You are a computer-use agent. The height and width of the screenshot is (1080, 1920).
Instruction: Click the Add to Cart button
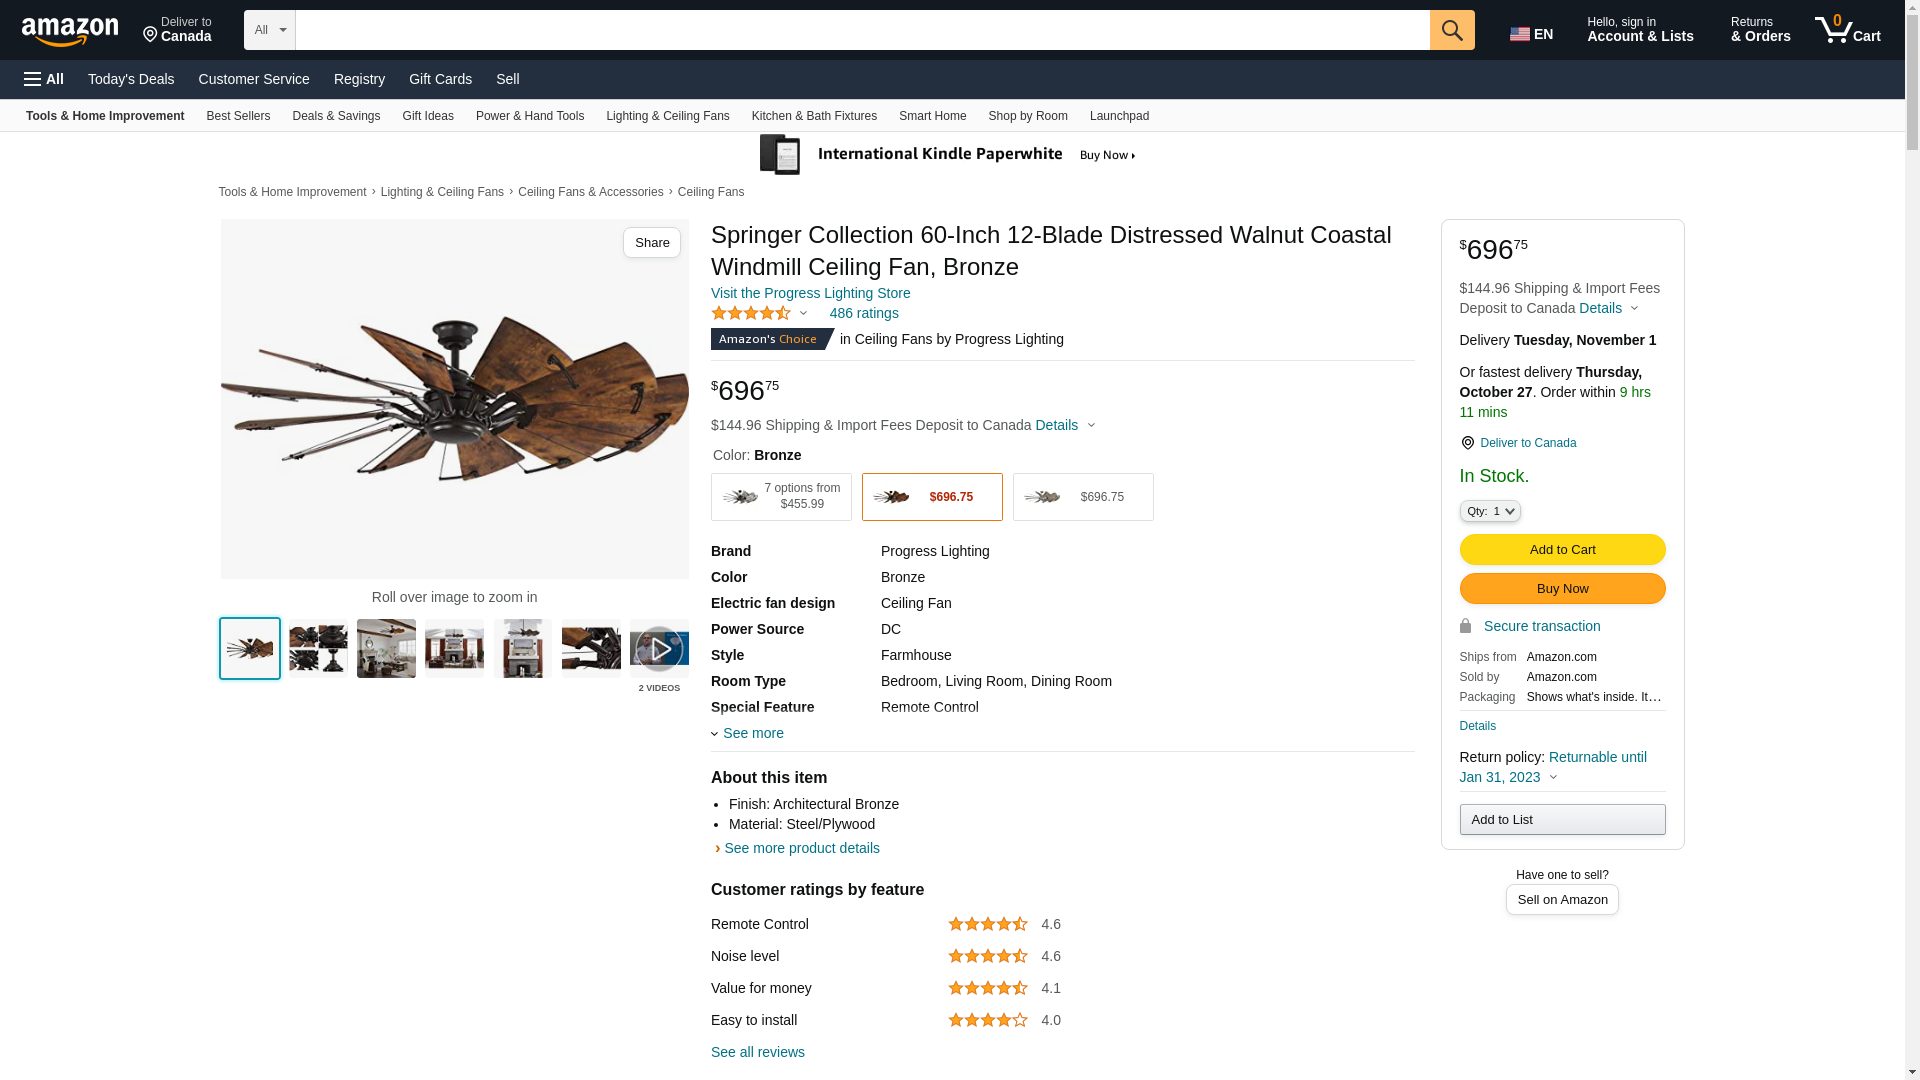coord(1562,549)
